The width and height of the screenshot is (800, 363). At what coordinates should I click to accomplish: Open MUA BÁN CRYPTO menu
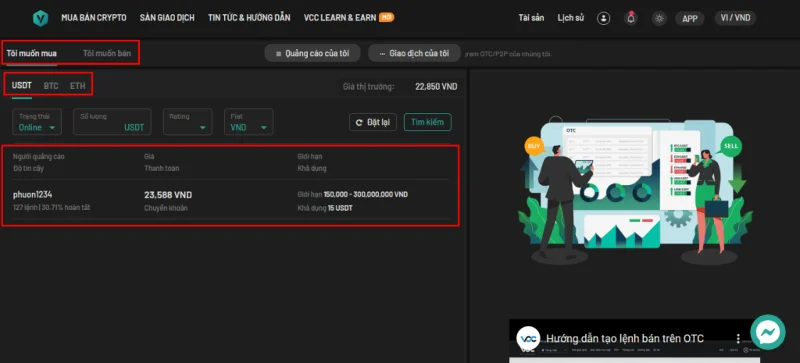pyautogui.click(x=94, y=18)
